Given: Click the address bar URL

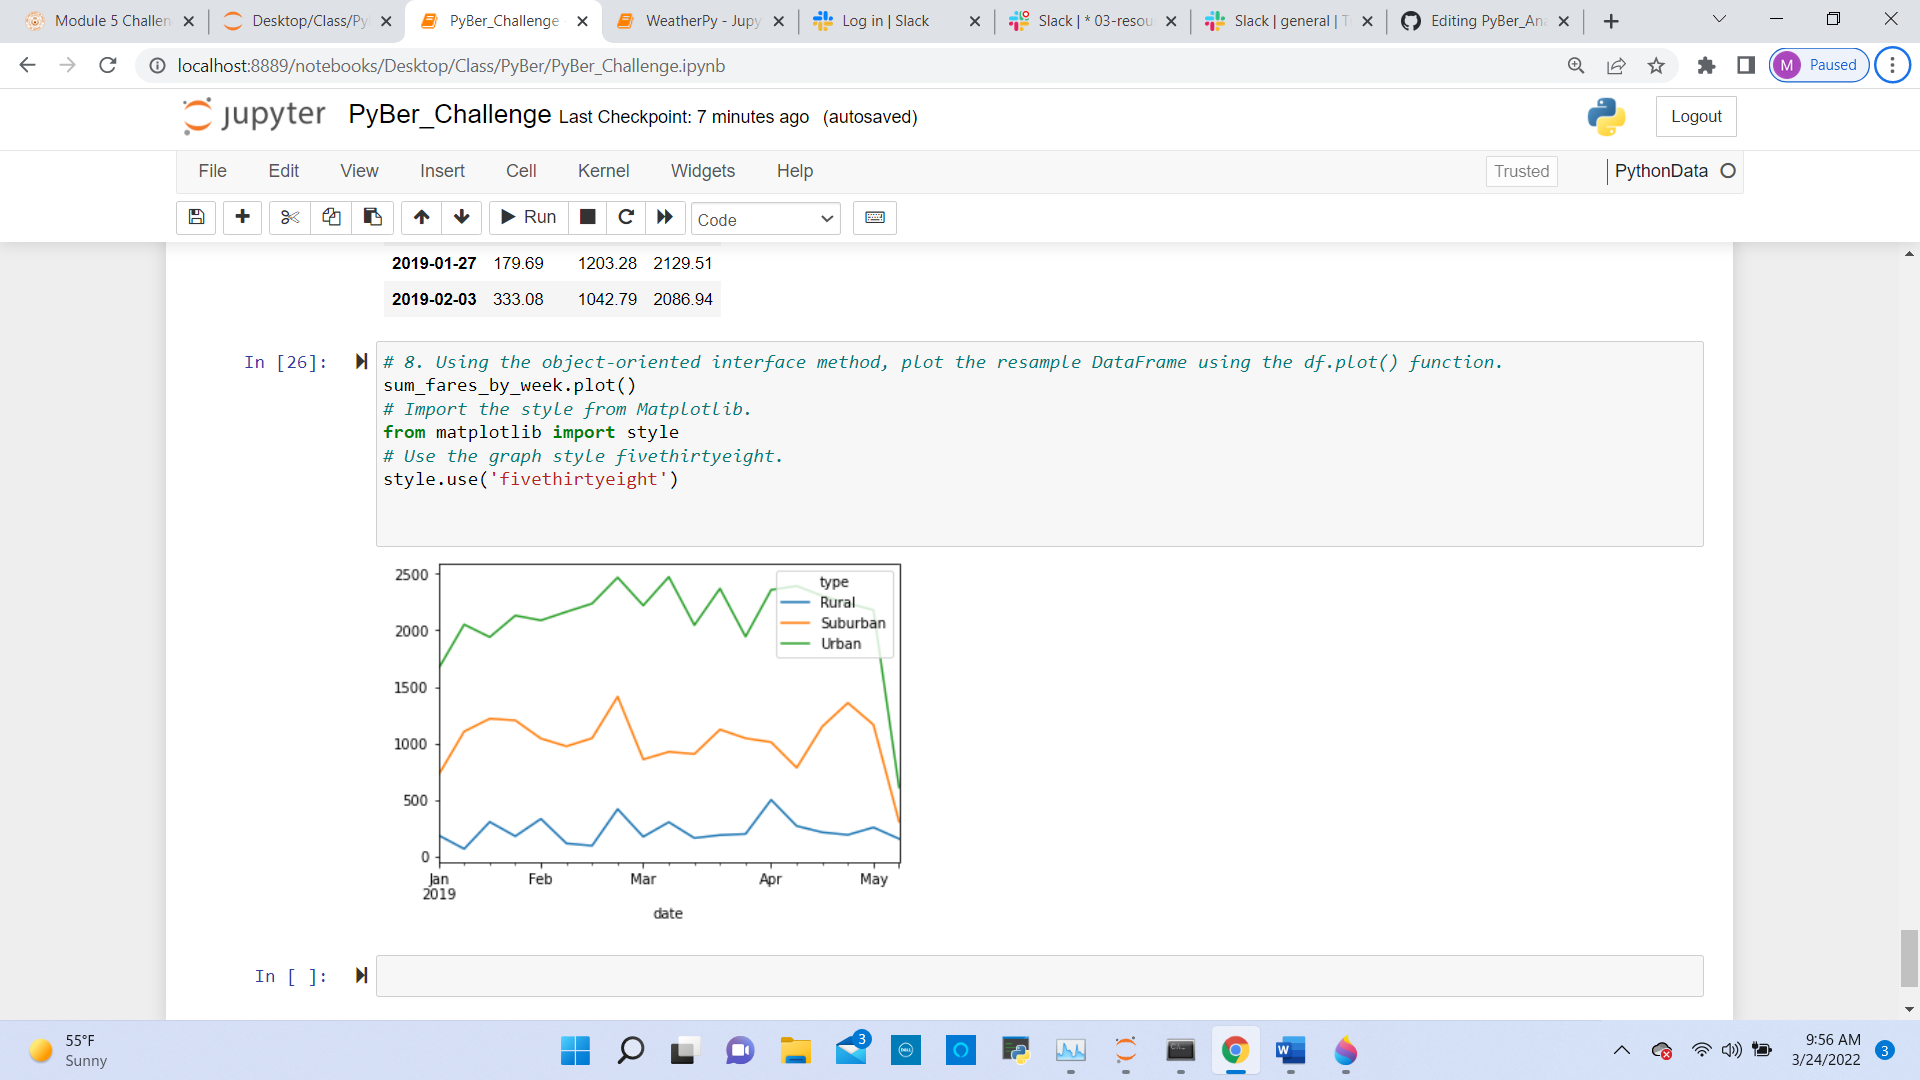Looking at the screenshot, I should (451, 65).
